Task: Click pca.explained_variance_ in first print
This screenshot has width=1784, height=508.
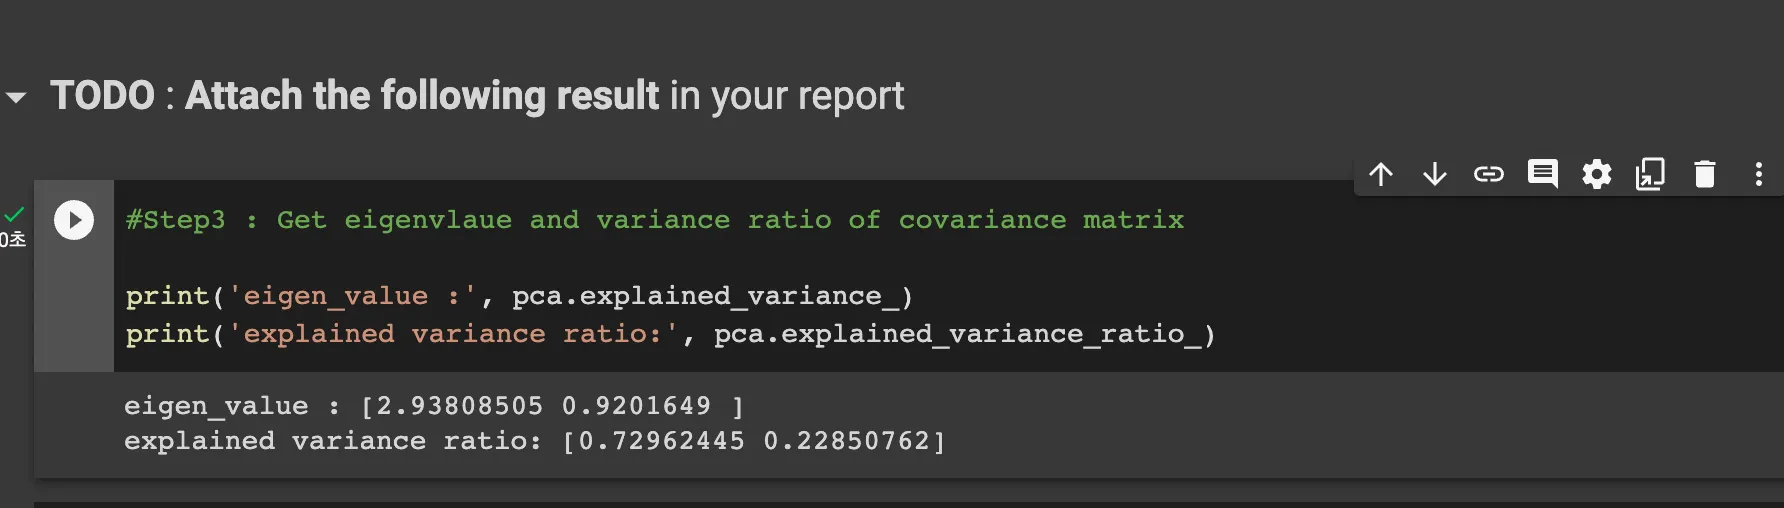Action: [x=712, y=296]
